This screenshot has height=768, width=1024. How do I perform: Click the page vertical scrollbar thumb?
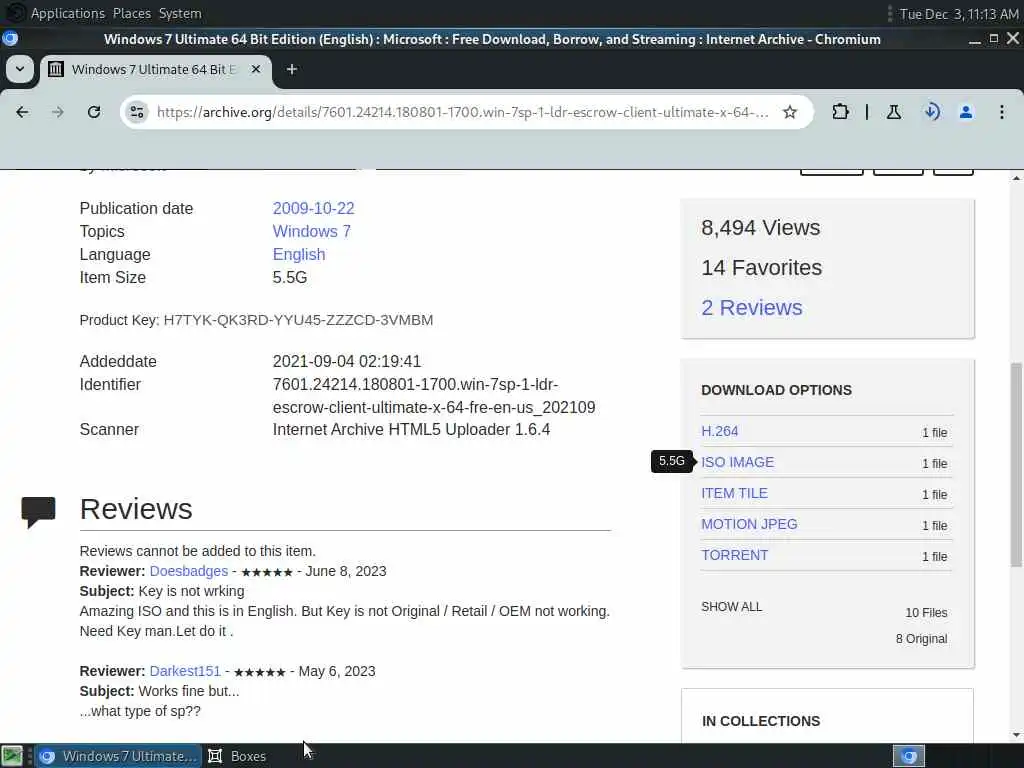point(1016,464)
